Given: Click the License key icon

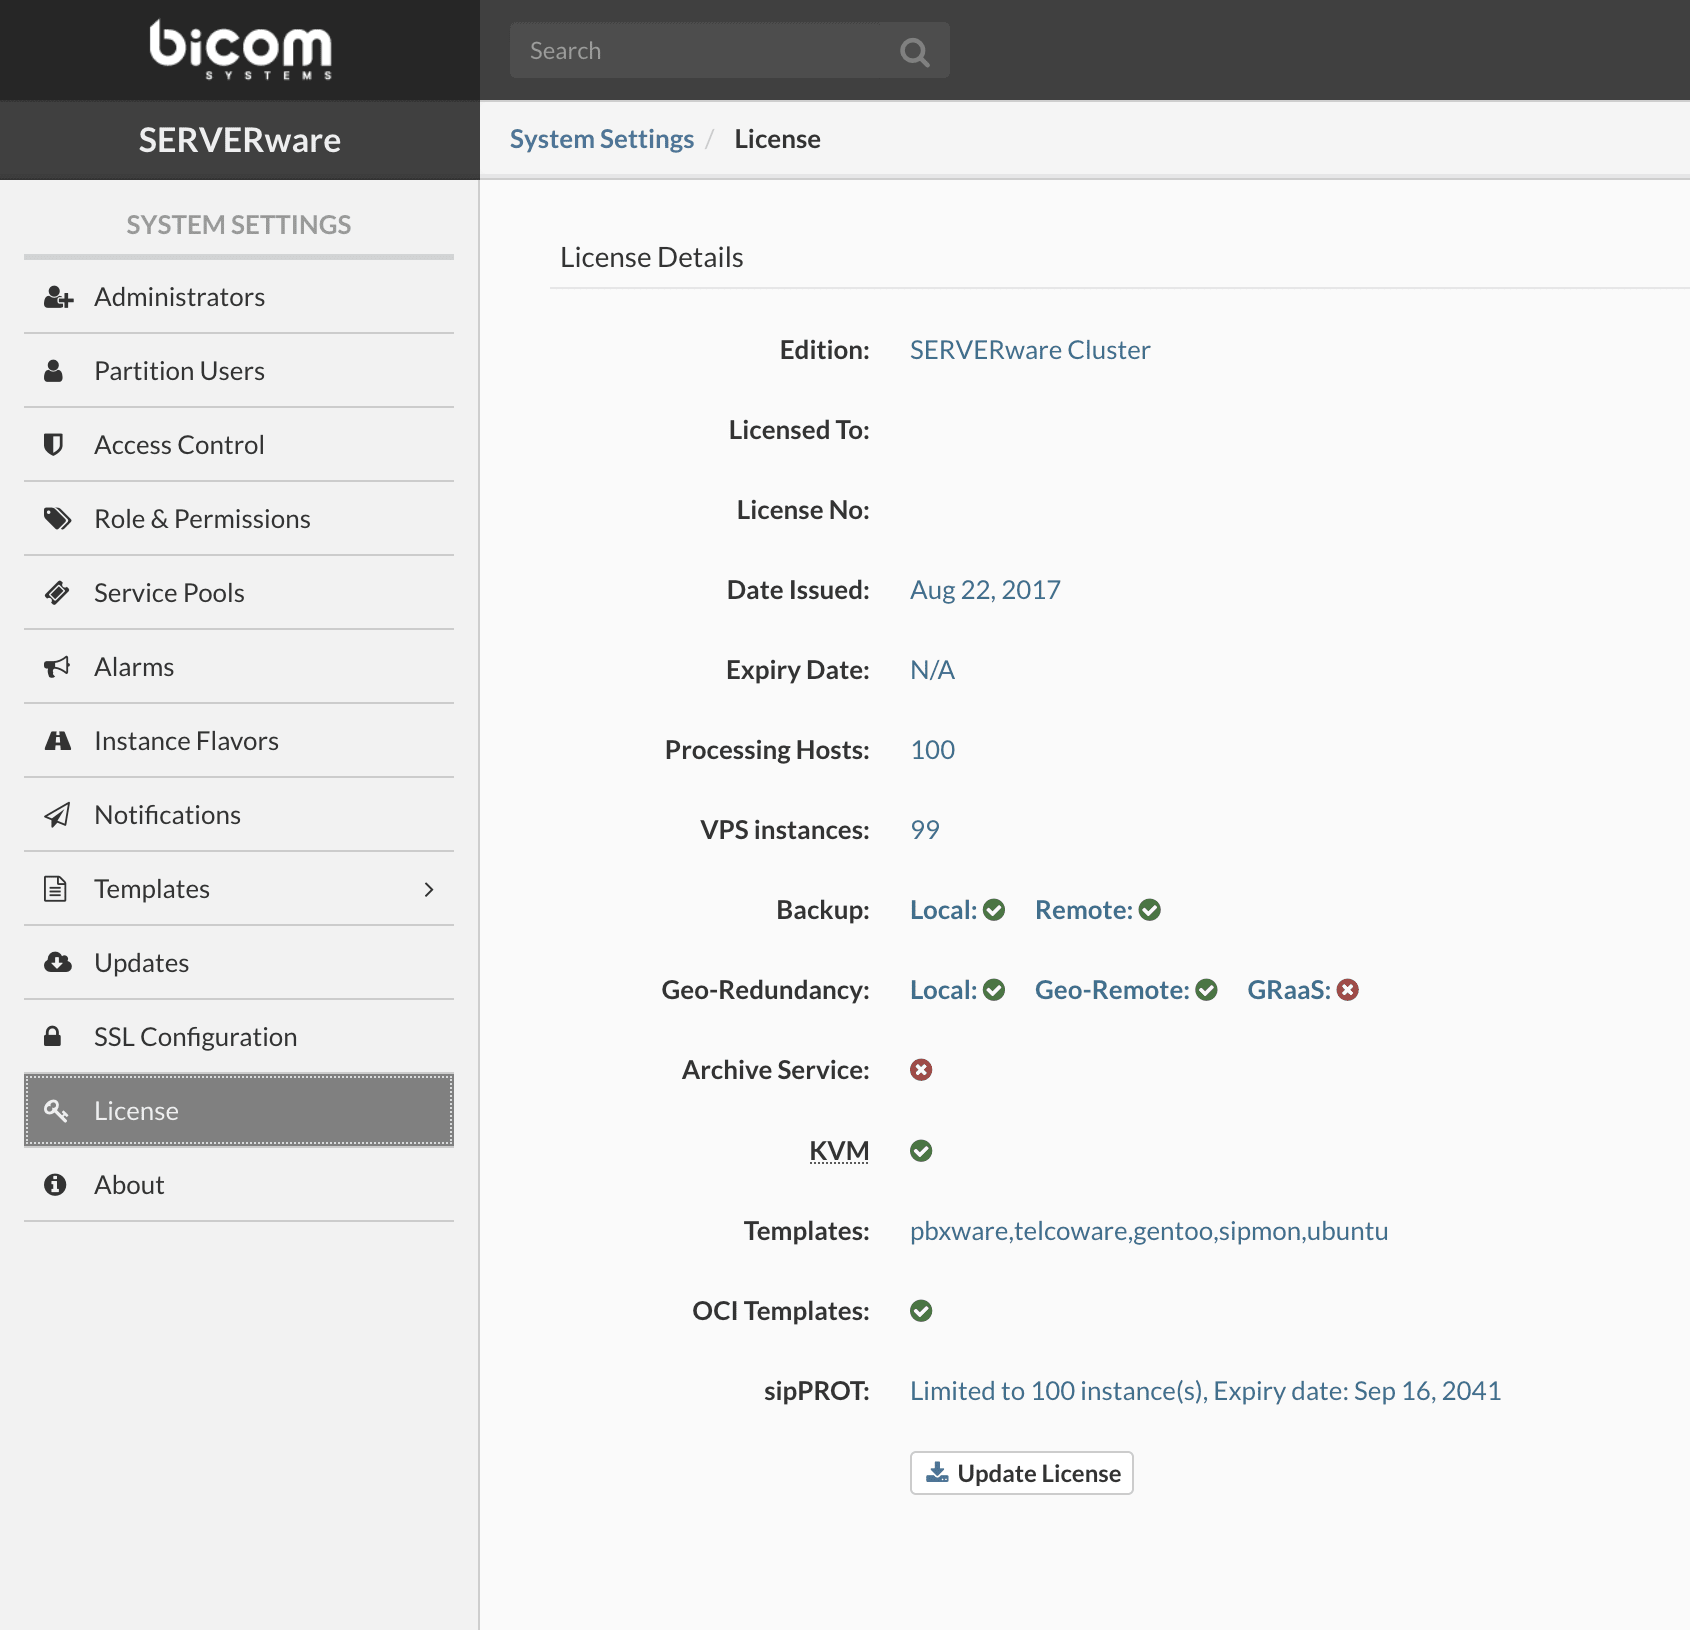Looking at the screenshot, I should [56, 1111].
